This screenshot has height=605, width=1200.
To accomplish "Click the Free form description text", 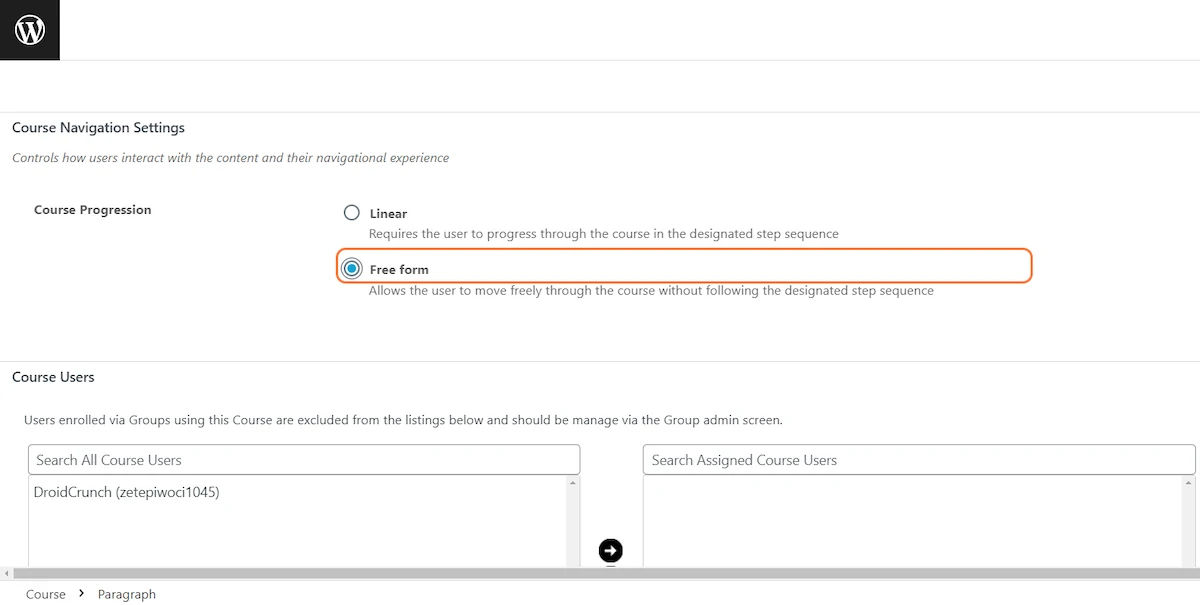I will 651,291.
